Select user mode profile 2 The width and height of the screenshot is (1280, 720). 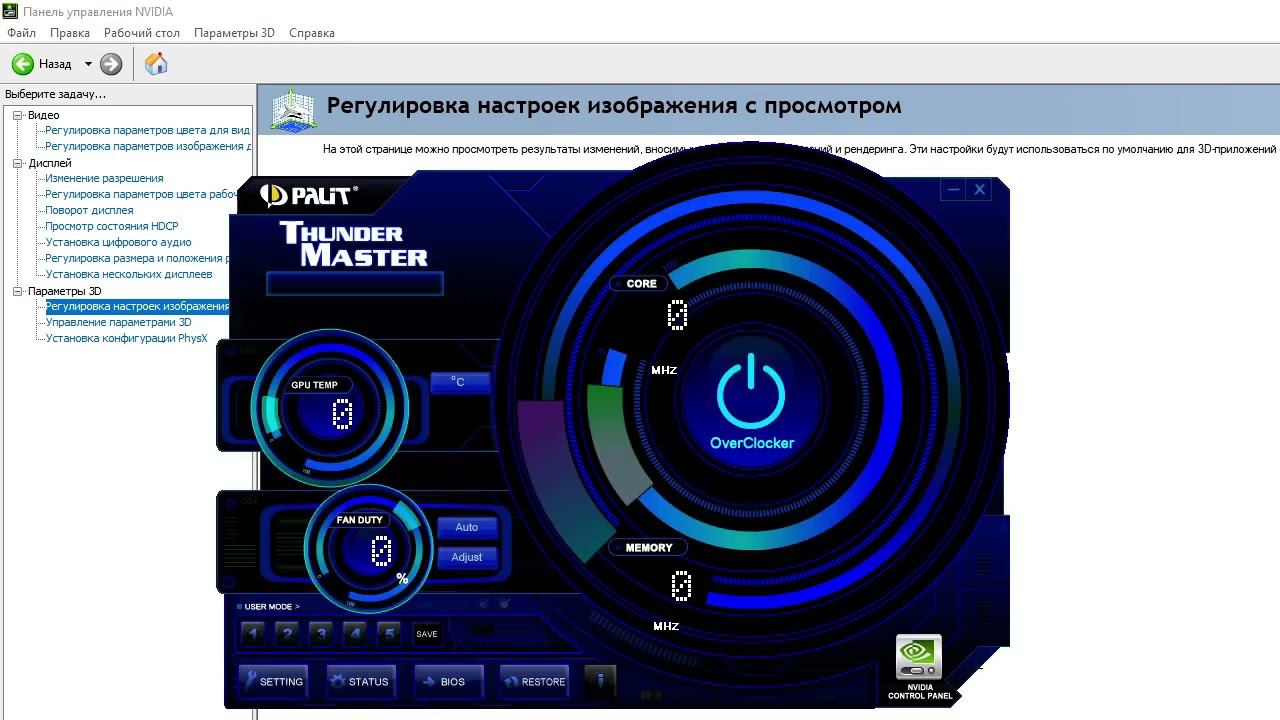(287, 633)
